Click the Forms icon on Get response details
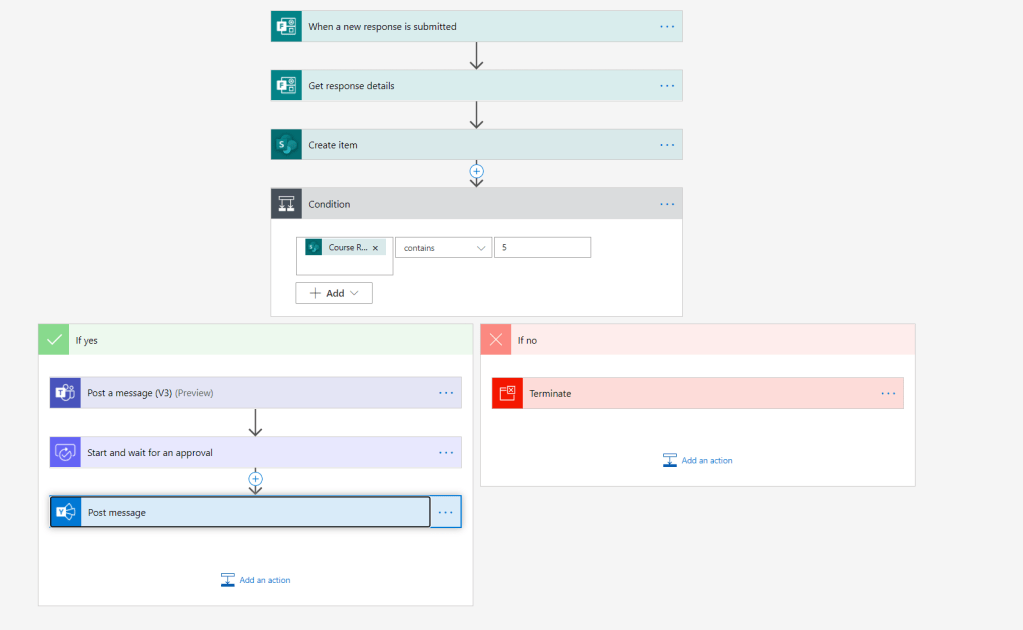1023x630 pixels. click(286, 86)
